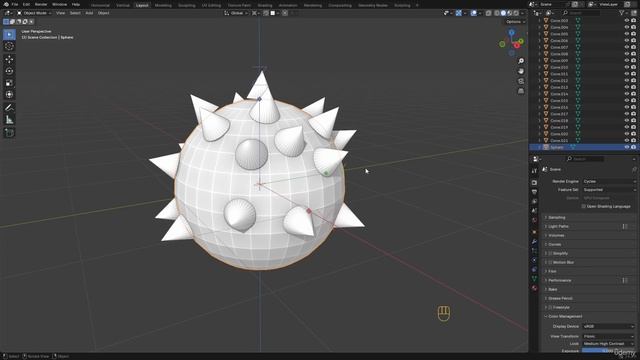640x360 pixels.
Task: Open the Render Engine dropdown showing Cycles
Action: (x=609, y=181)
